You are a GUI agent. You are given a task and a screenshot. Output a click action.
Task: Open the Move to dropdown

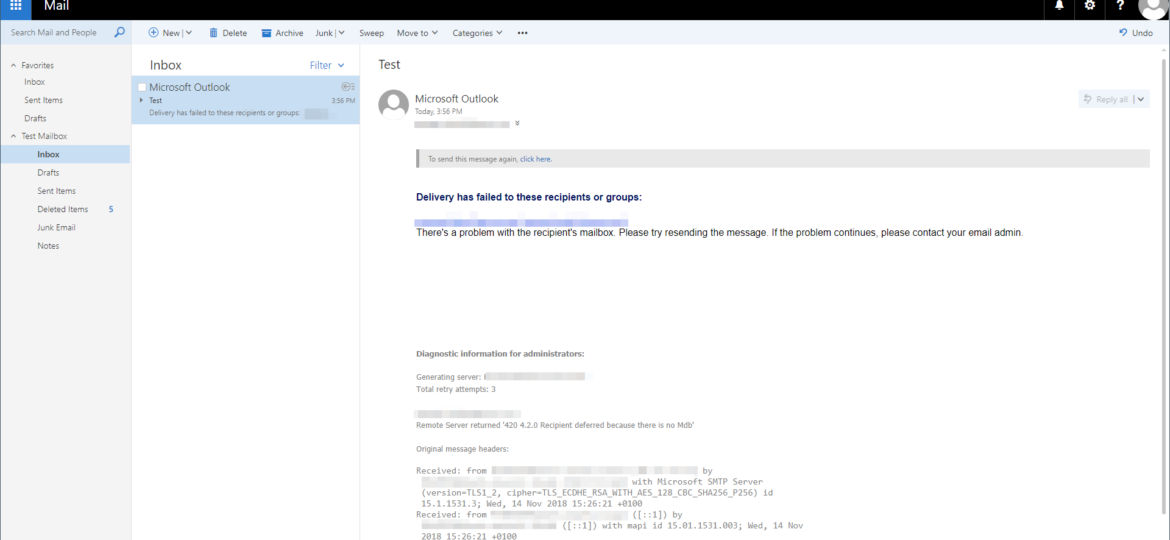(x=417, y=33)
